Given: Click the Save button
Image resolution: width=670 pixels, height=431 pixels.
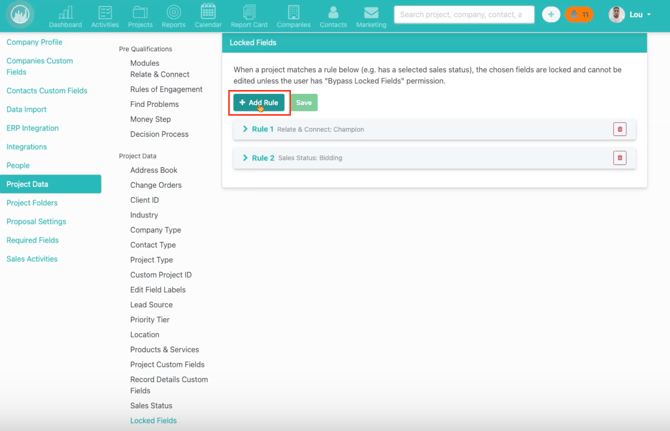Looking at the screenshot, I should pos(304,102).
